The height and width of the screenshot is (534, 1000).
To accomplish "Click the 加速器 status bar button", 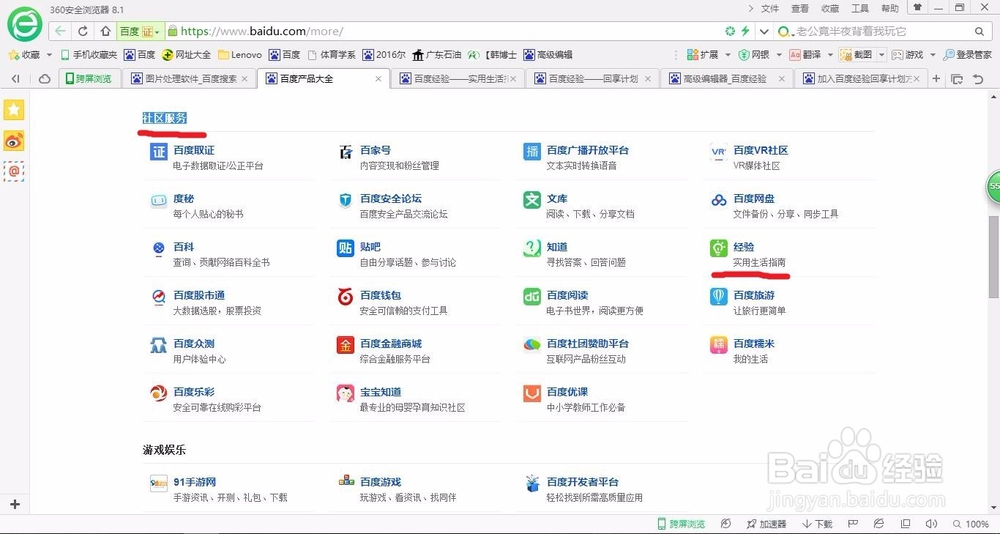I will pos(767,524).
